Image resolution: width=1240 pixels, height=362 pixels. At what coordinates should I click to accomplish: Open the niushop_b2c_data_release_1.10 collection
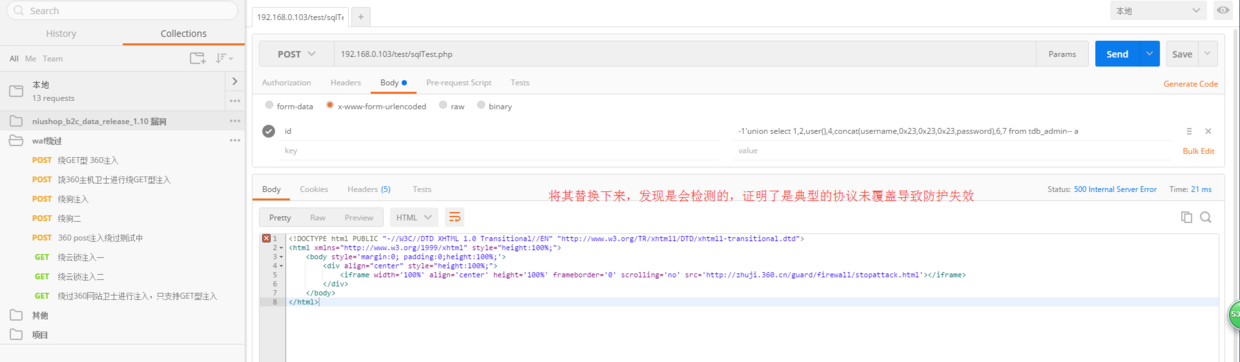coord(99,121)
